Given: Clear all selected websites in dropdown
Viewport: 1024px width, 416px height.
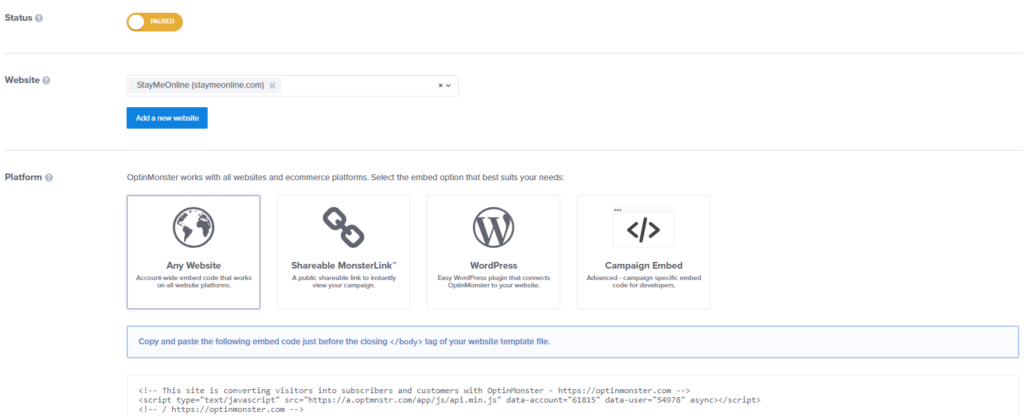Looking at the screenshot, I should tap(440, 86).
